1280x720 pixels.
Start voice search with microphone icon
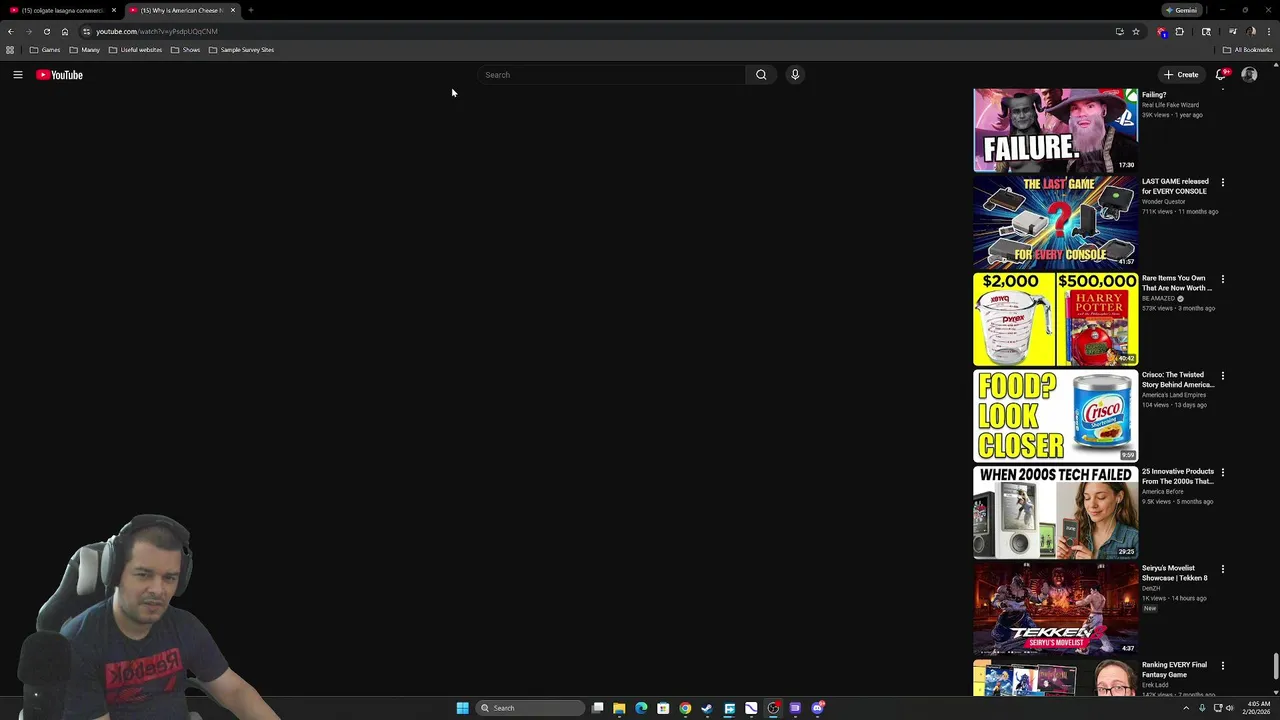(795, 75)
